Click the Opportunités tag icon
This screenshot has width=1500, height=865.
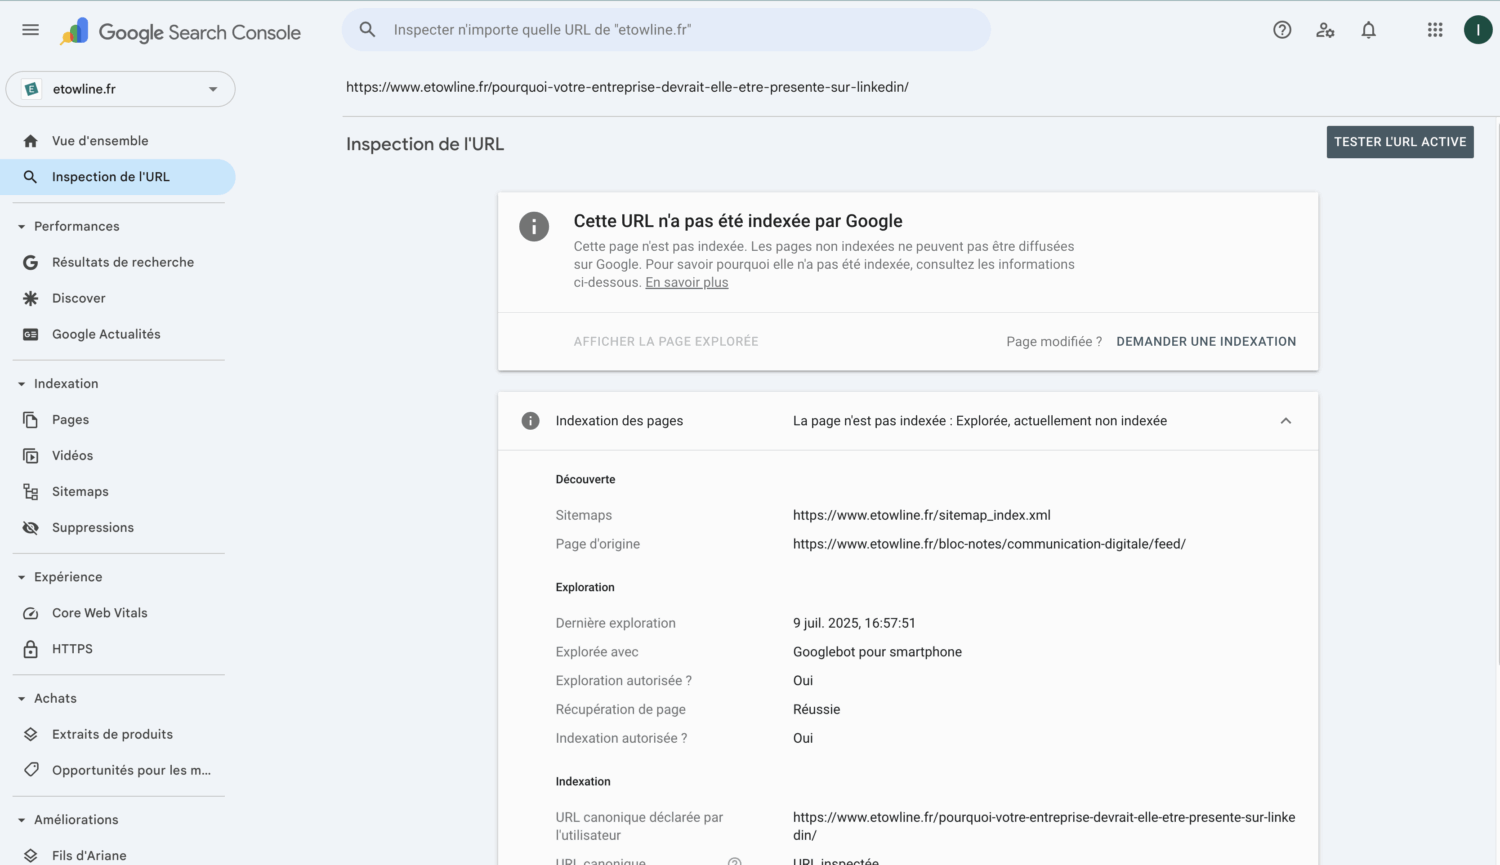[x=31, y=770]
